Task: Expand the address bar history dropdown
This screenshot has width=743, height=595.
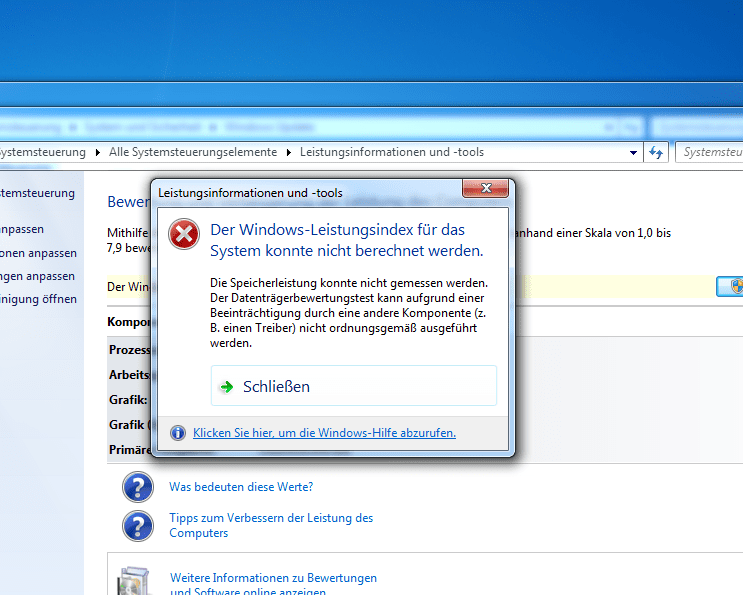Action: [x=633, y=153]
